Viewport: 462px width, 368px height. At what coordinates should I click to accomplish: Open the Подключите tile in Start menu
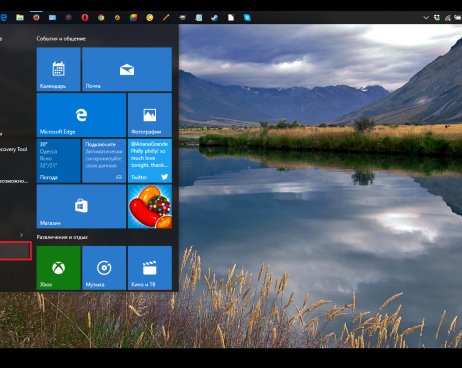tap(104, 161)
